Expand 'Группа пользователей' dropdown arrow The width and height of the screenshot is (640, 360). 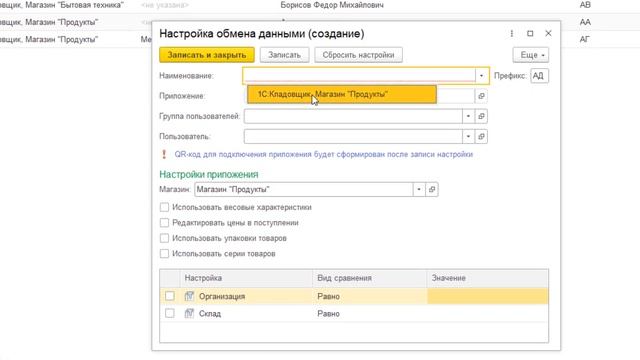pyautogui.click(x=468, y=116)
